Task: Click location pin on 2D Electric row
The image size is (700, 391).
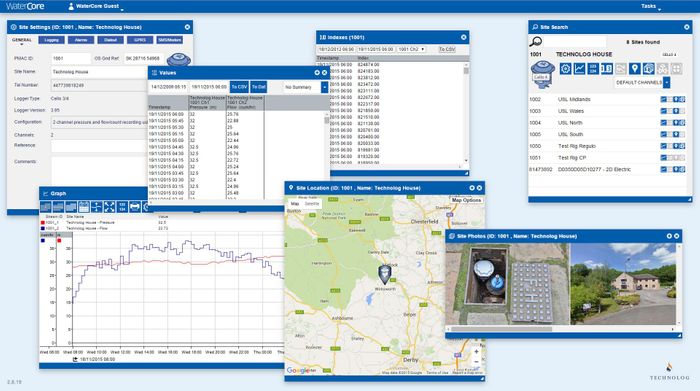Action: 676,169
